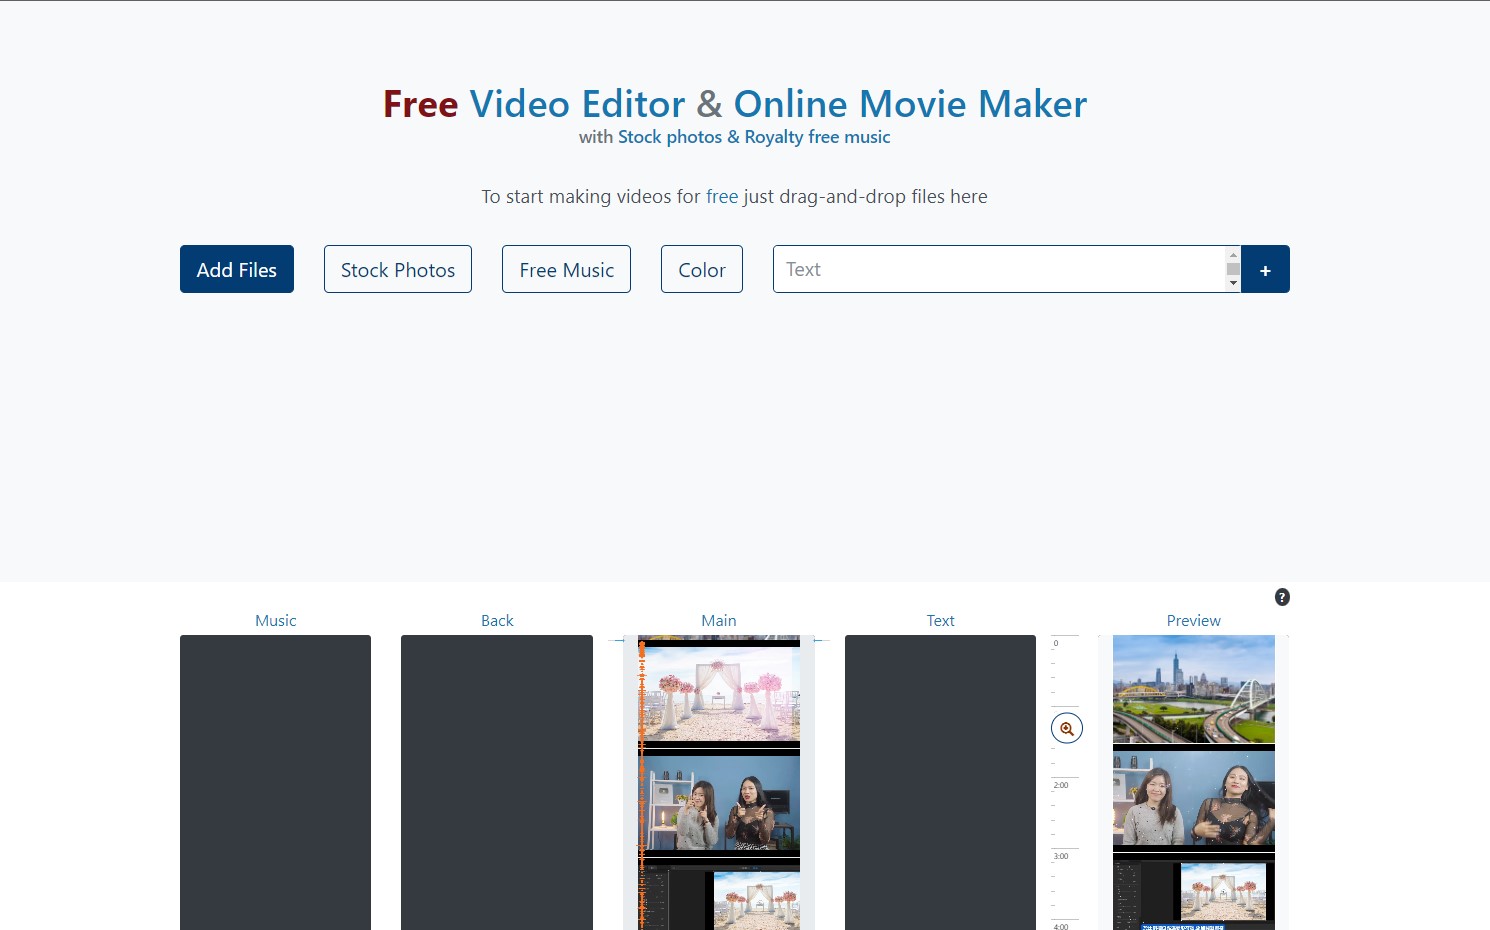
Task: Click the Color button
Action: pyautogui.click(x=702, y=269)
